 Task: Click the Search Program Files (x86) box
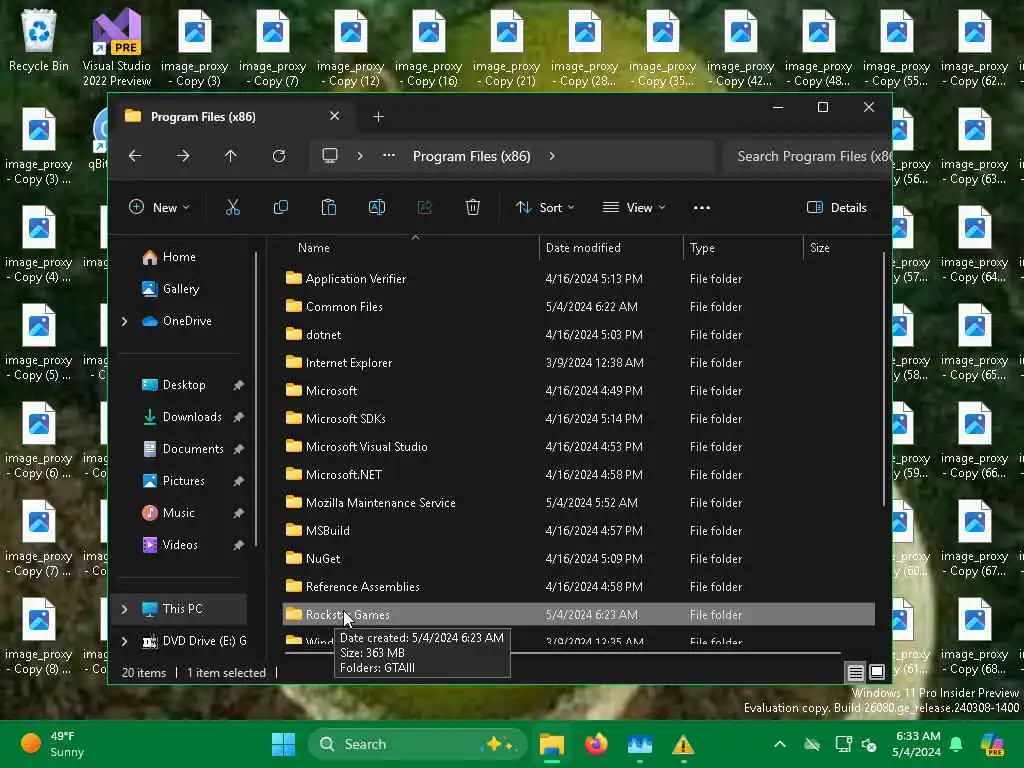[808, 156]
